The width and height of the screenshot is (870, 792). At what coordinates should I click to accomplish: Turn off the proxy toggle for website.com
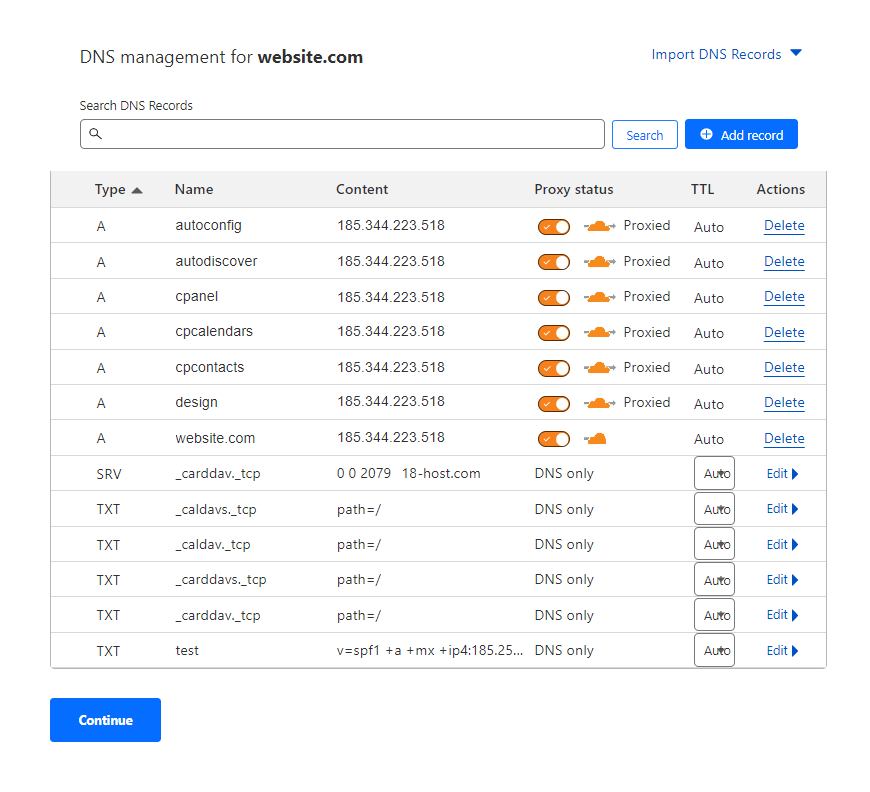(554, 439)
